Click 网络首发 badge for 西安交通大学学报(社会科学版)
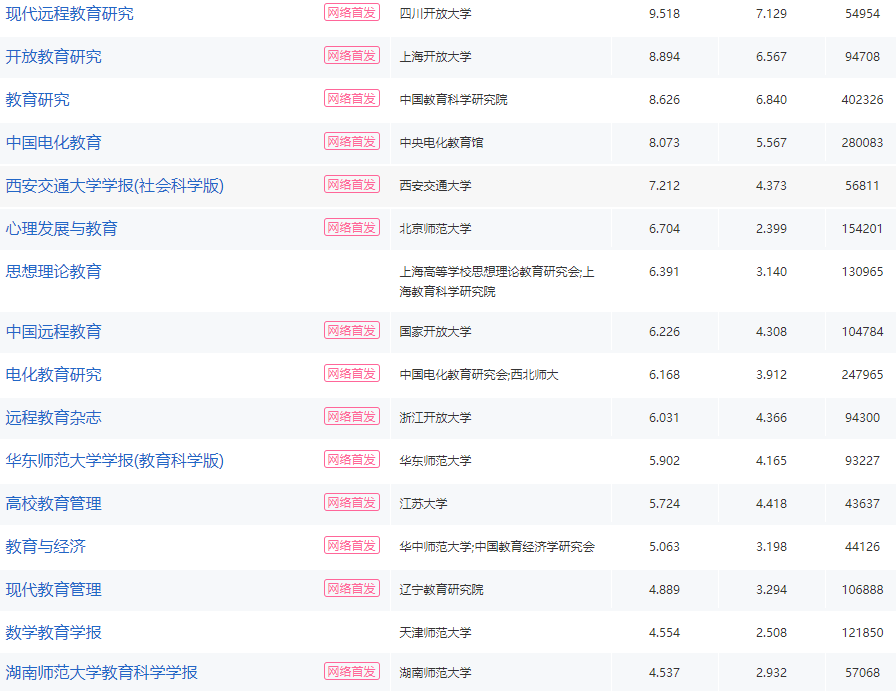Image resolution: width=896 pixels, height=691 pixels. coord(352,184)
